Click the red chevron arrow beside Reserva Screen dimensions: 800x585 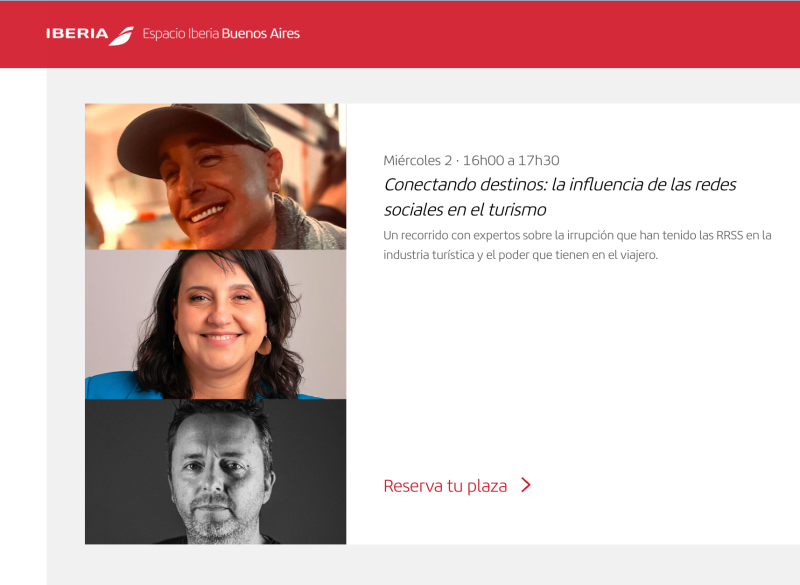click(x=526, y=485)
